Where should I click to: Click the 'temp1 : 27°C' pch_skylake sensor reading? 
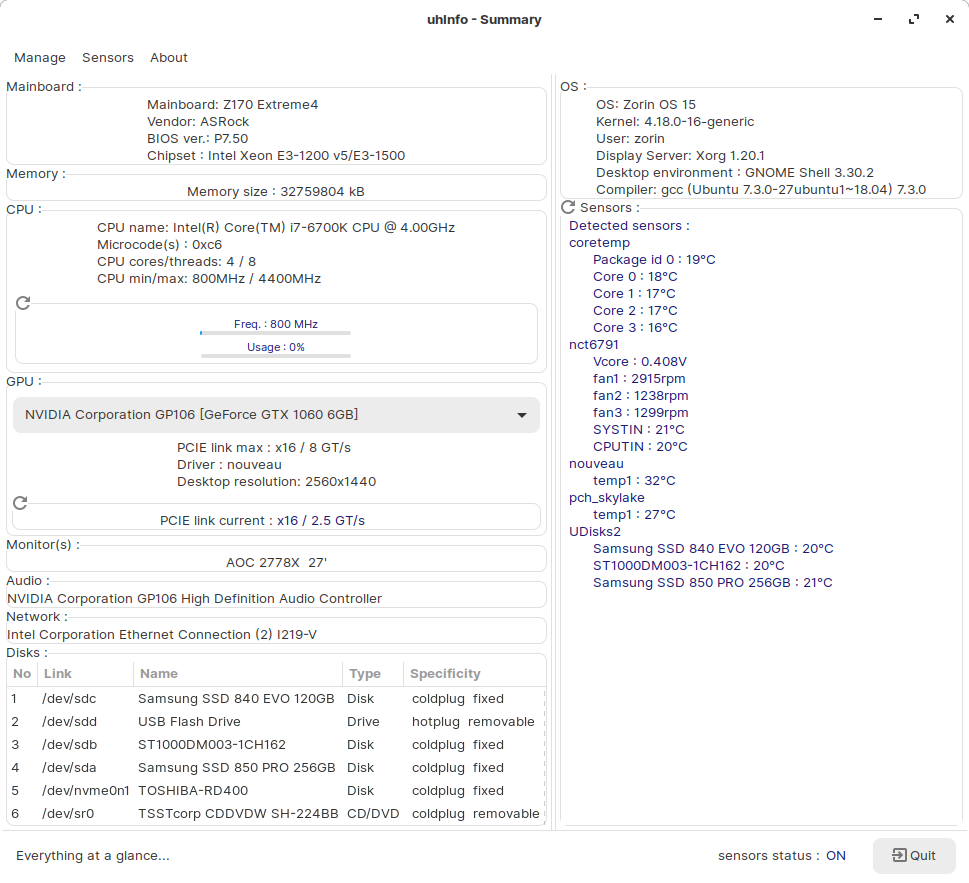[635, 515]
